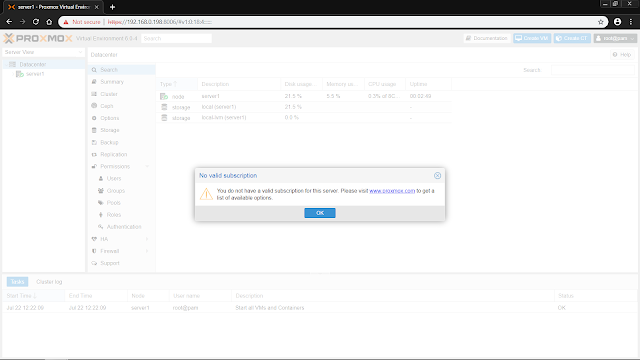Screen dimensions: 640x360
Task: Click the Permissions unlock icon
Action: coord(94,167)
